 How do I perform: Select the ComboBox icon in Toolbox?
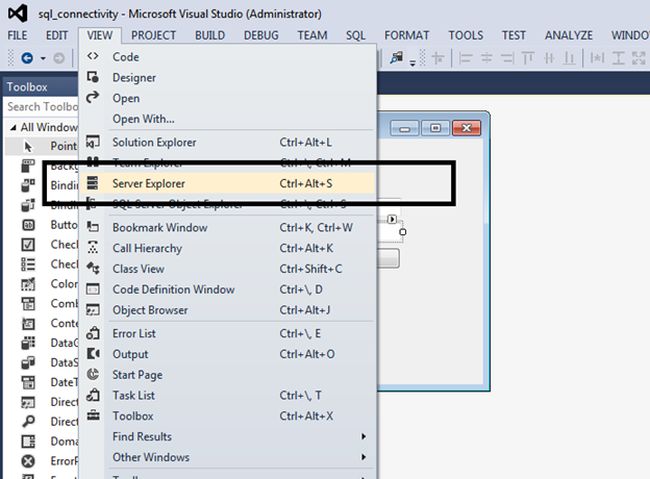[x=28, y=304]
